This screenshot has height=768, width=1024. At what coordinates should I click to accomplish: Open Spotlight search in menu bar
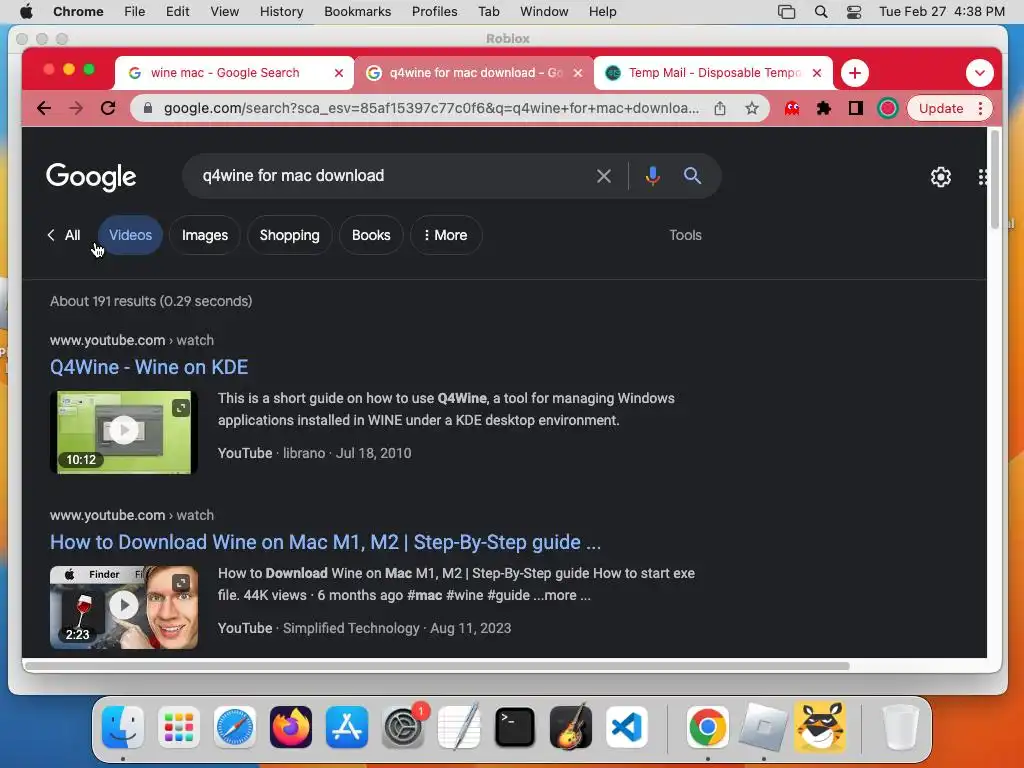[821, 12]
